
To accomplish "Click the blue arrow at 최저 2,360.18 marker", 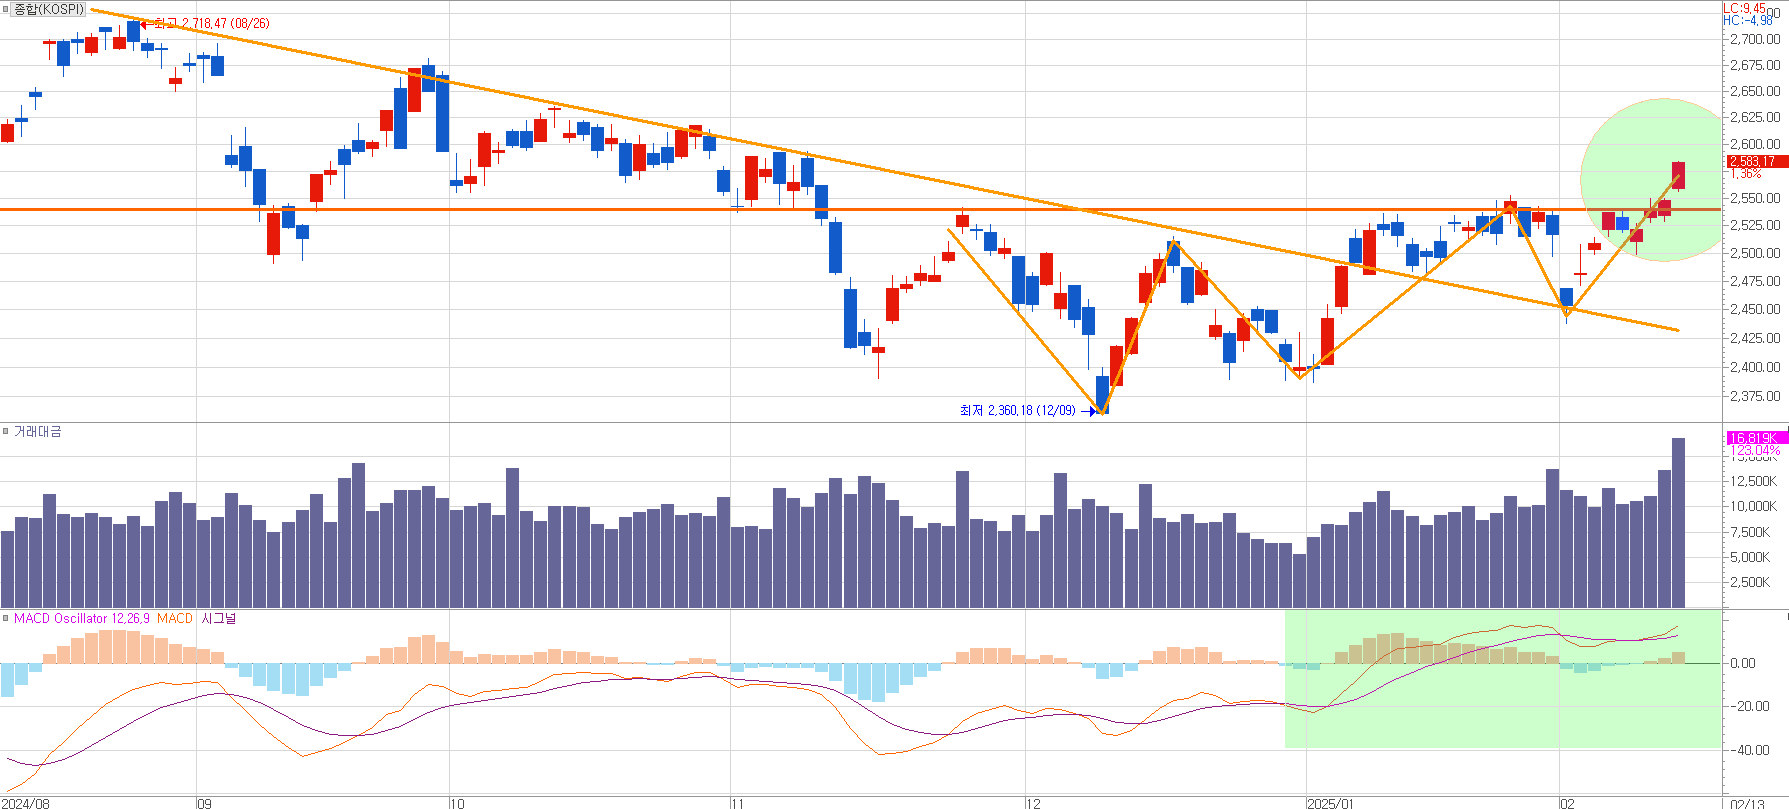I will pyautogui.click(x=1089, y=411).
